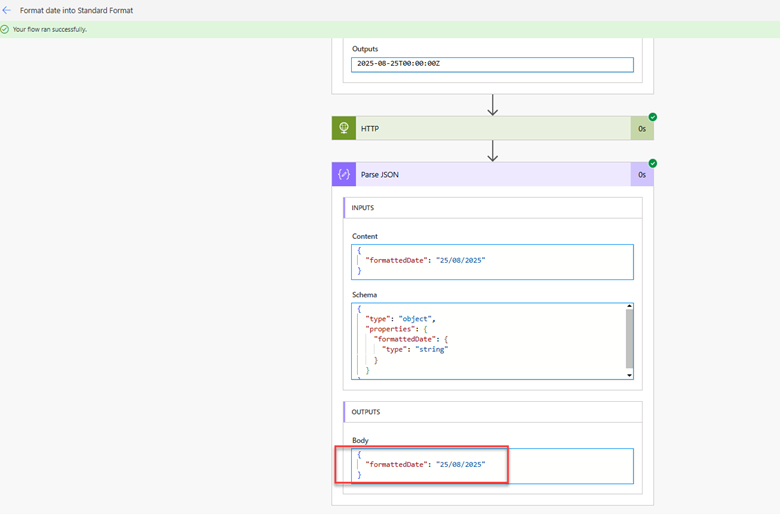Click inside the Content JSON box

click(x=492, y=262)
